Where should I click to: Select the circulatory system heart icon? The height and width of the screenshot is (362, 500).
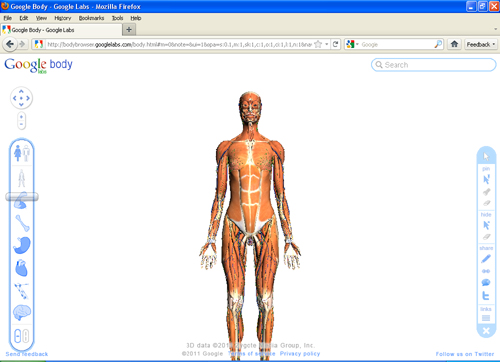[x=22, y=268]
